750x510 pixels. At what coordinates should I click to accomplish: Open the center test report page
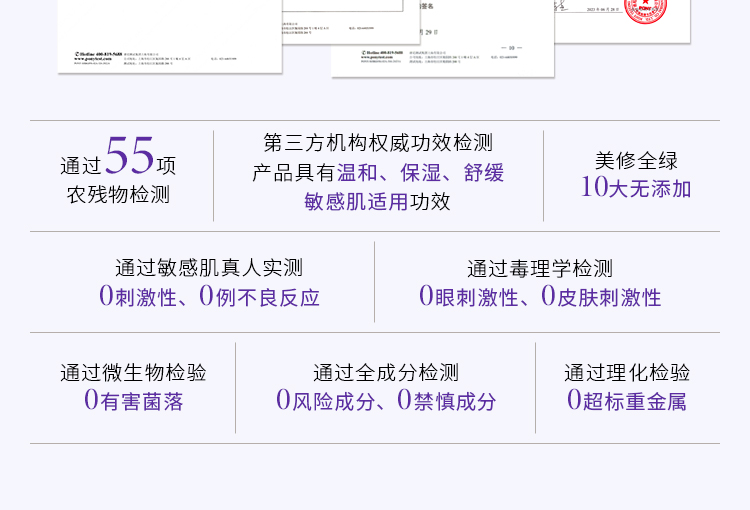[442, 38]
